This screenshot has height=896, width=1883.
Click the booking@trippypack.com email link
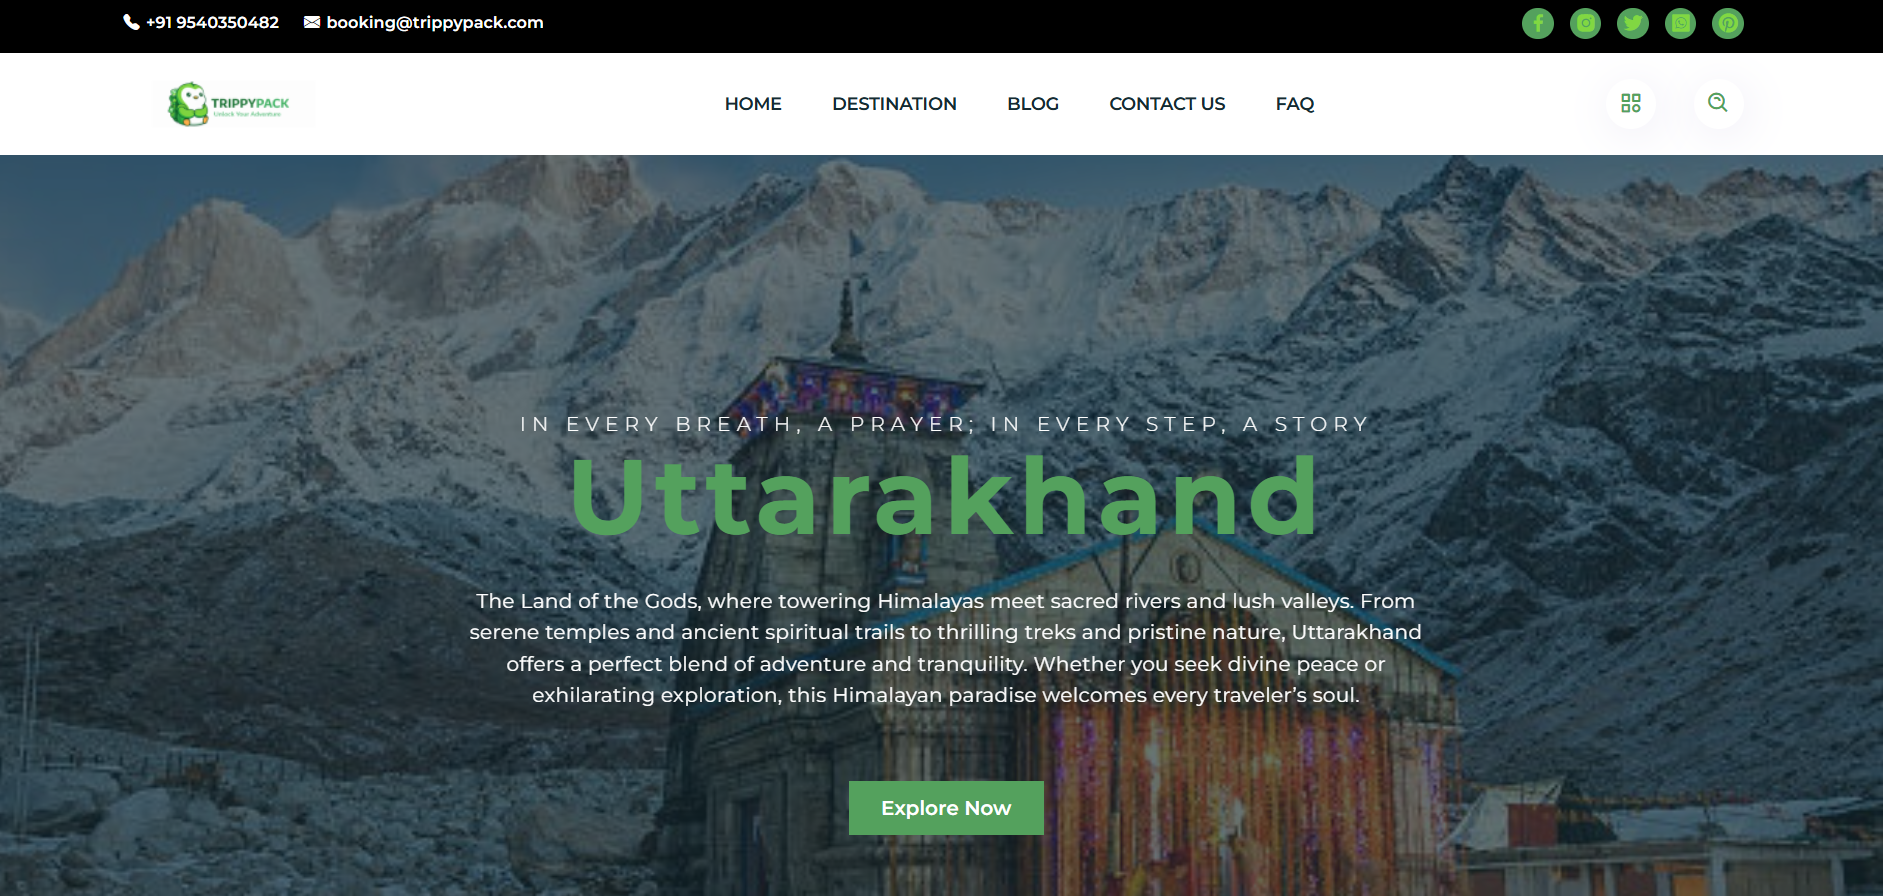click(x=435, y=22)
